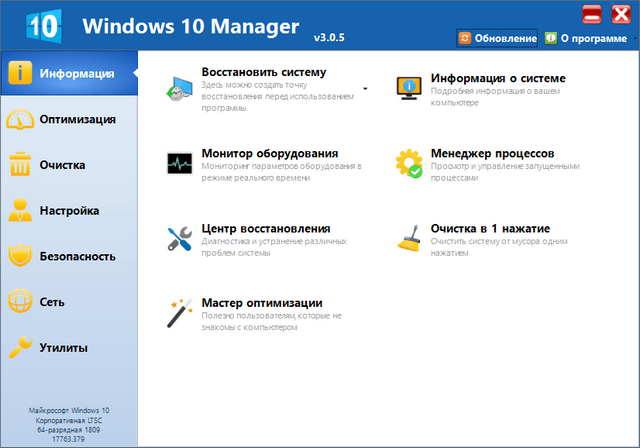Show the Утилиты section
640x448 pixels.
[x=69, y=347]
